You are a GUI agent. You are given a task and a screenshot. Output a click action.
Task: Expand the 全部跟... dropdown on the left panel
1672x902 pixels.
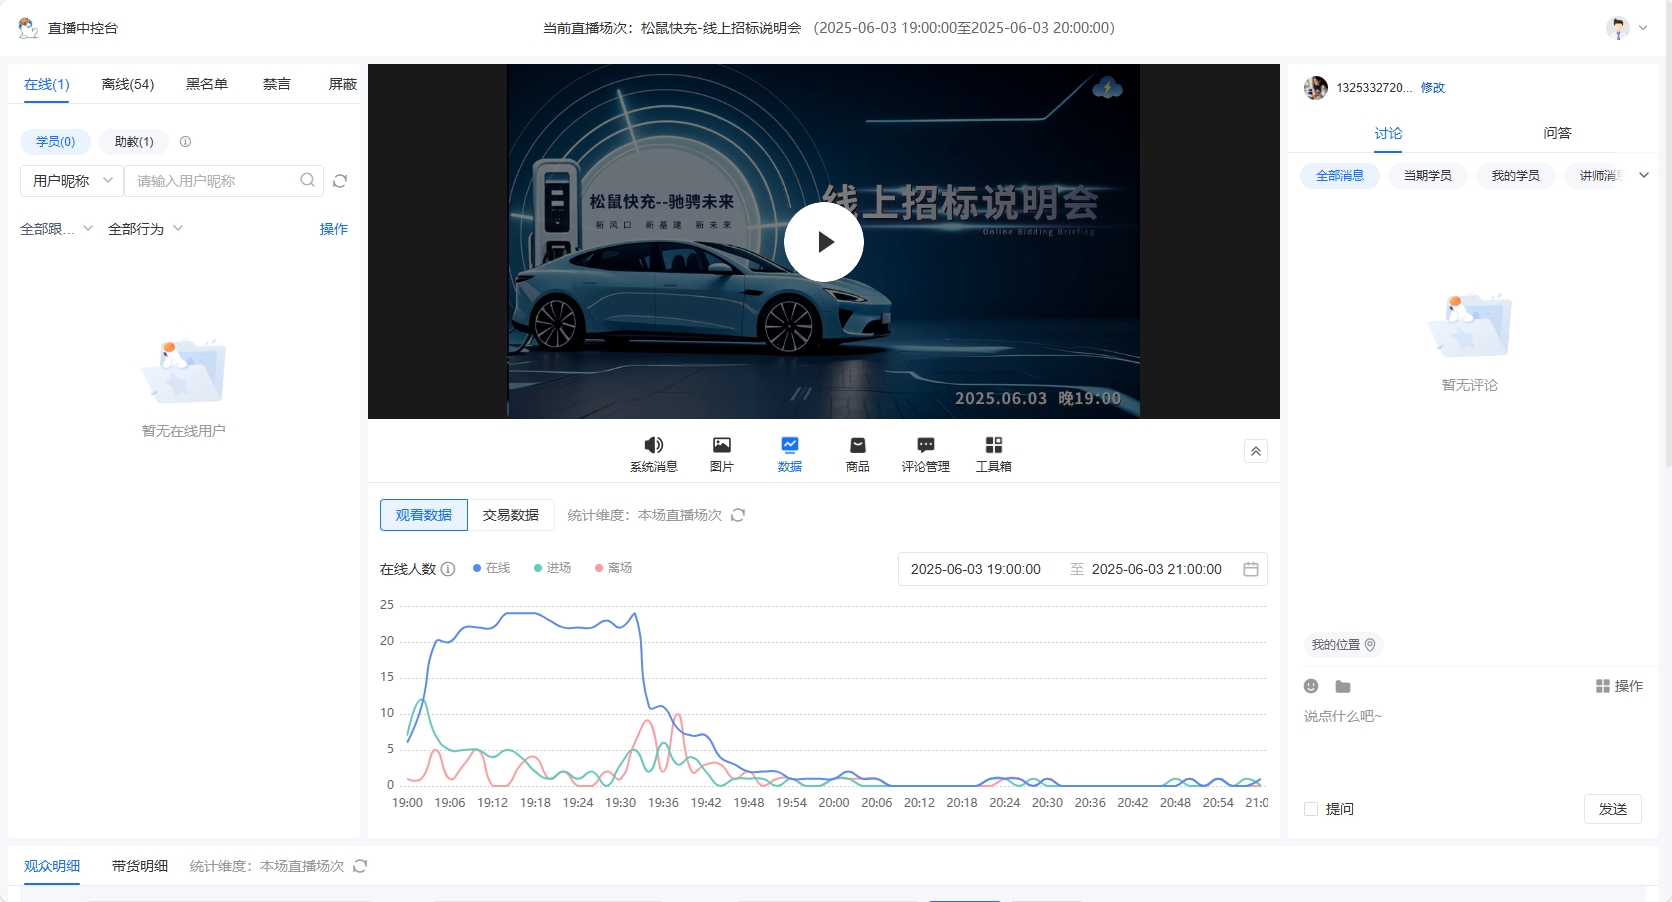(57, 228)
